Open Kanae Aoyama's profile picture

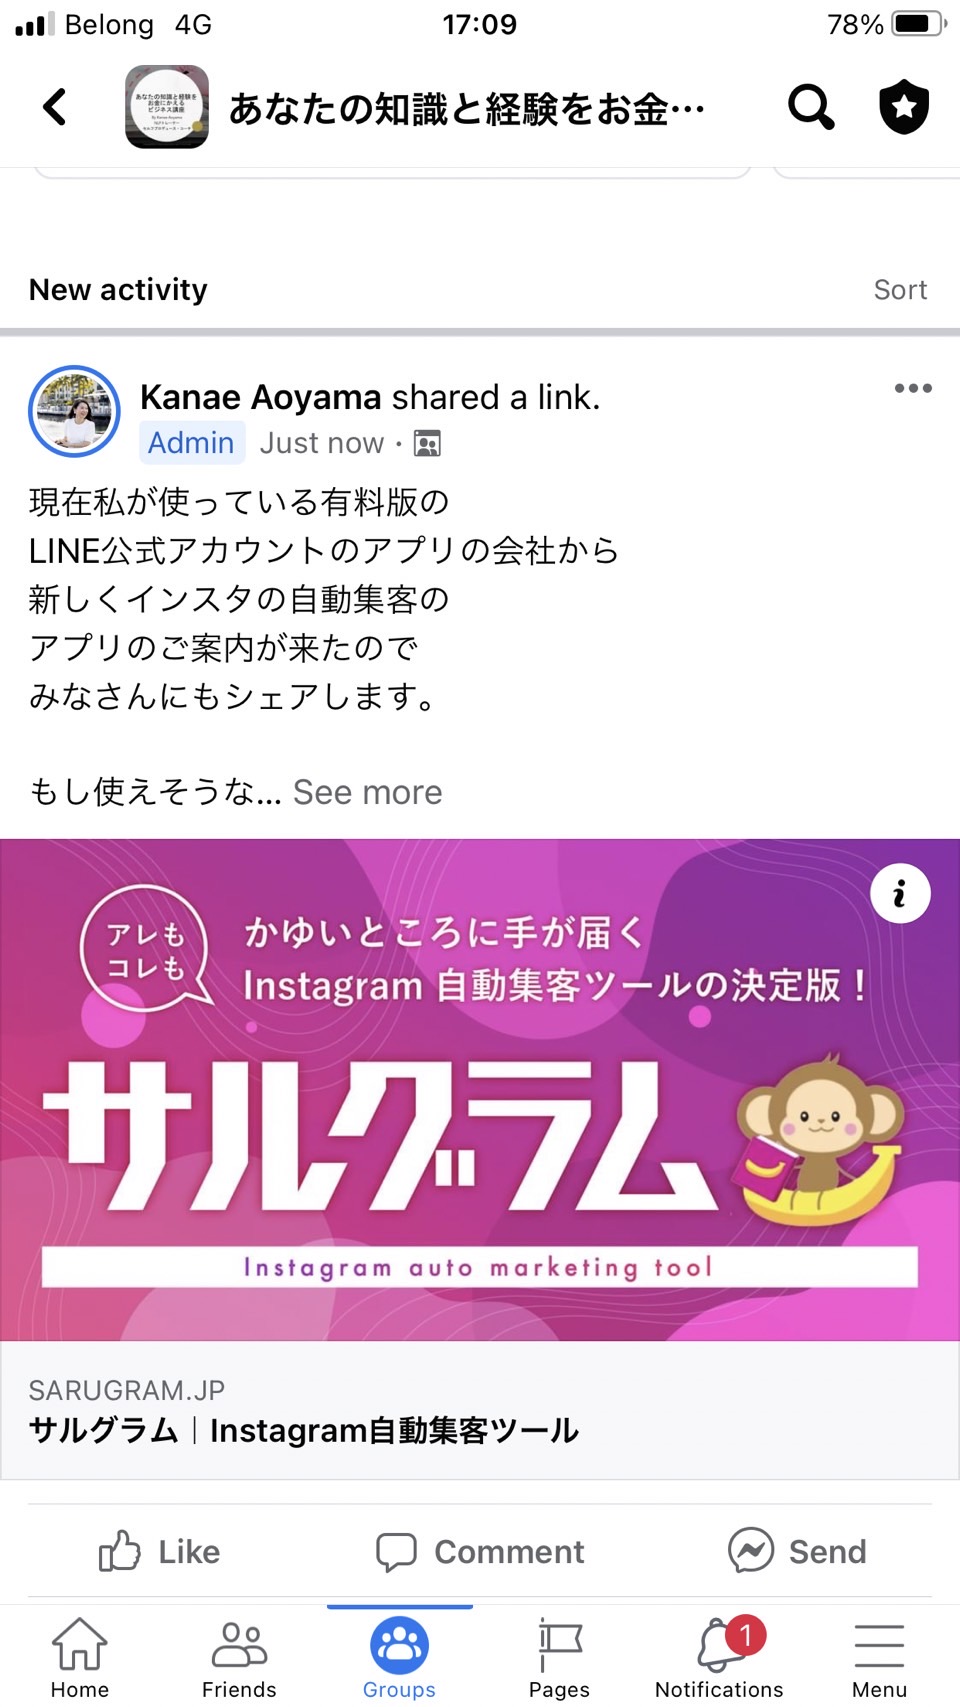tap(74, 411)
